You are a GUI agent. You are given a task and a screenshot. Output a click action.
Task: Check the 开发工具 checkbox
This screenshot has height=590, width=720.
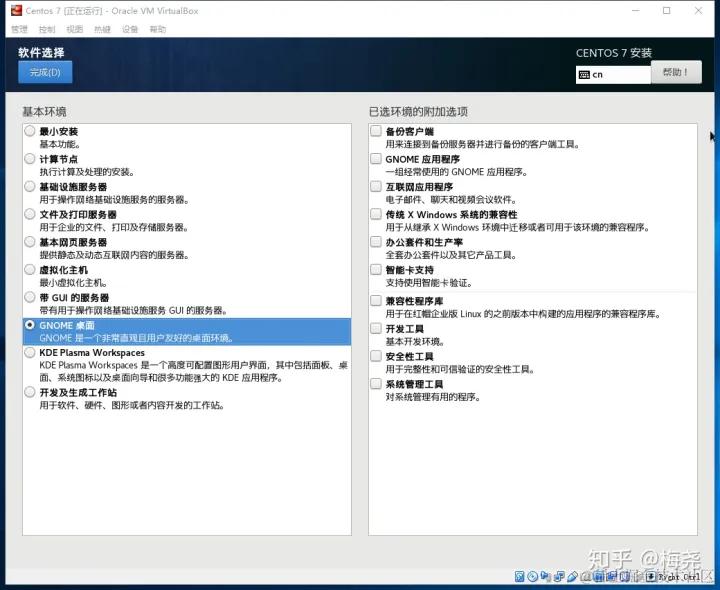tap(376, 328)
